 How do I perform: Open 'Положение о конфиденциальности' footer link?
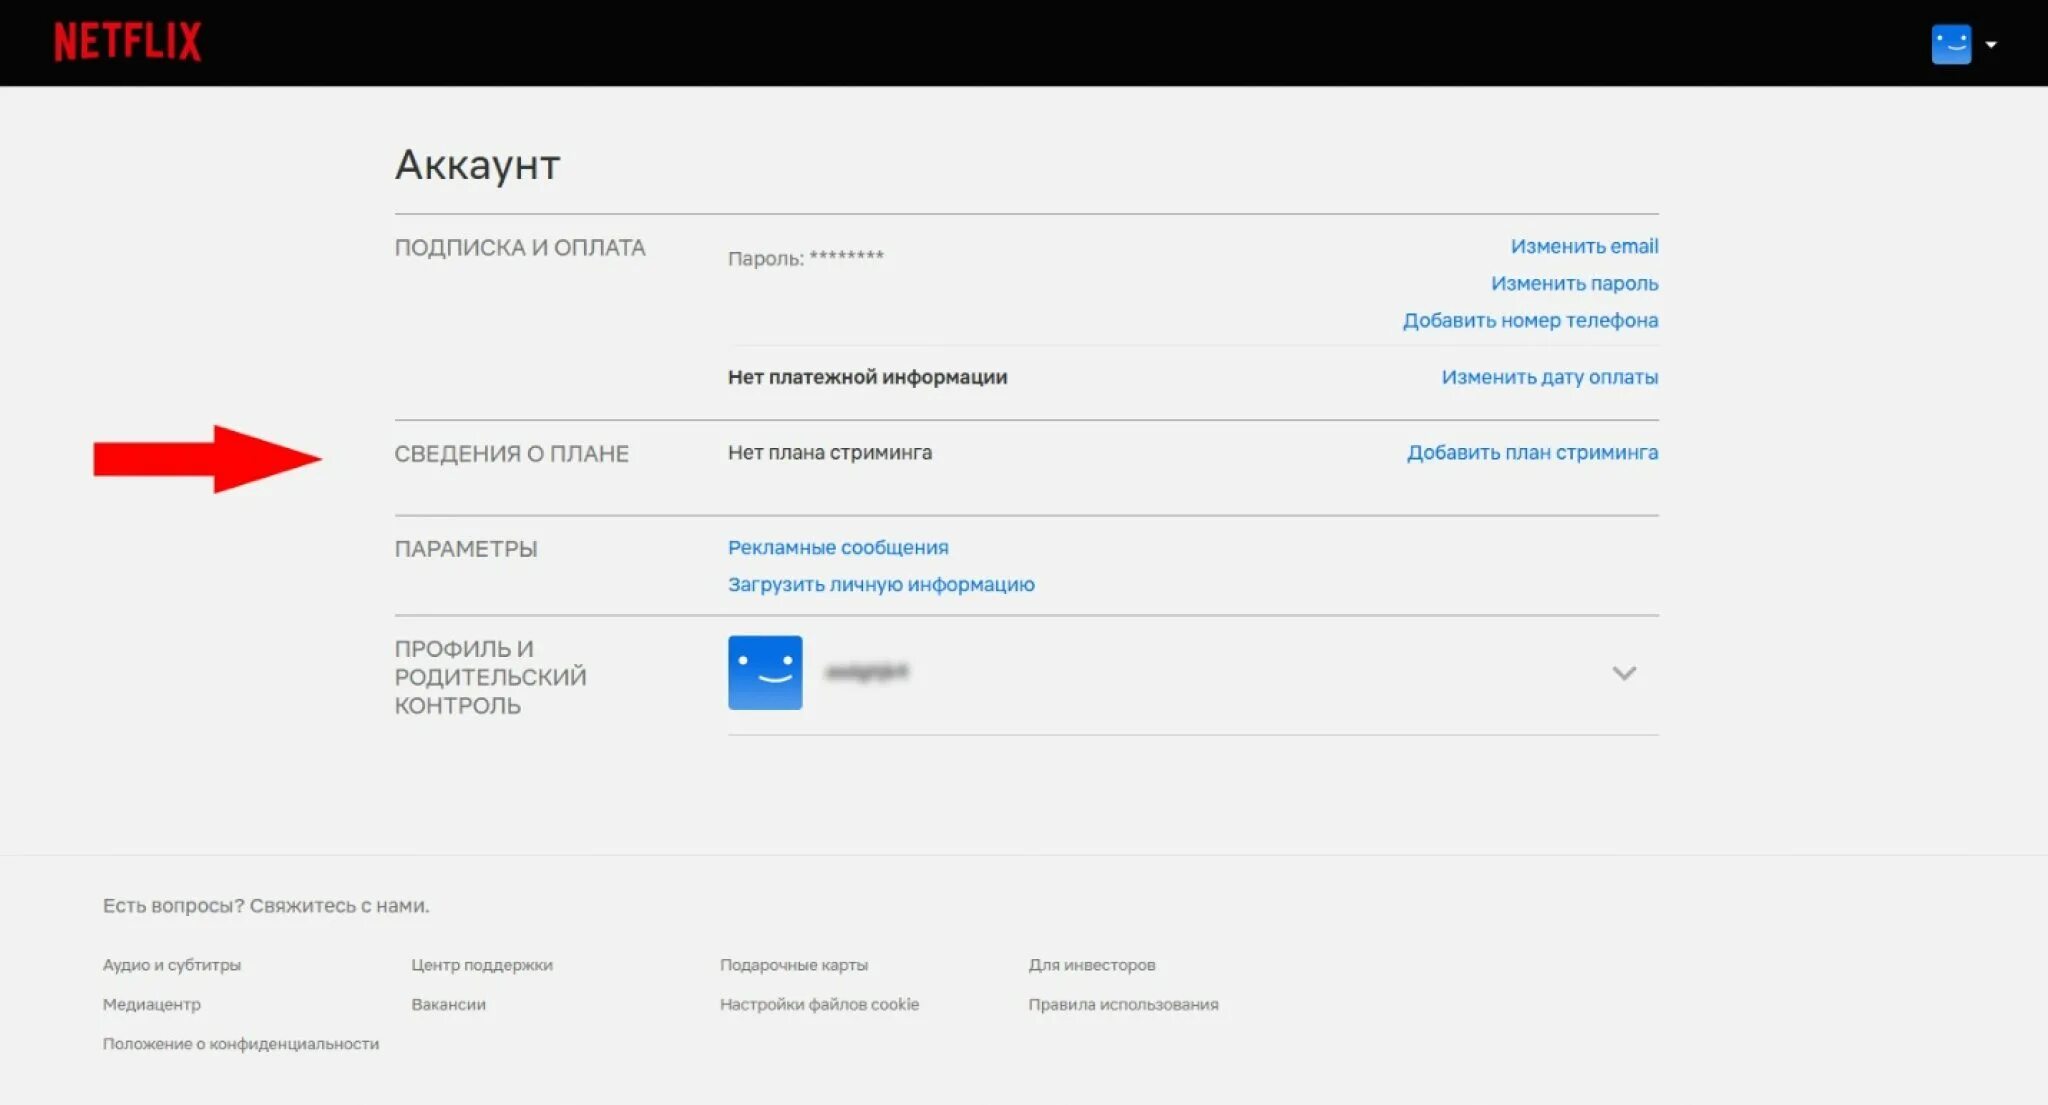point(241,1043)
